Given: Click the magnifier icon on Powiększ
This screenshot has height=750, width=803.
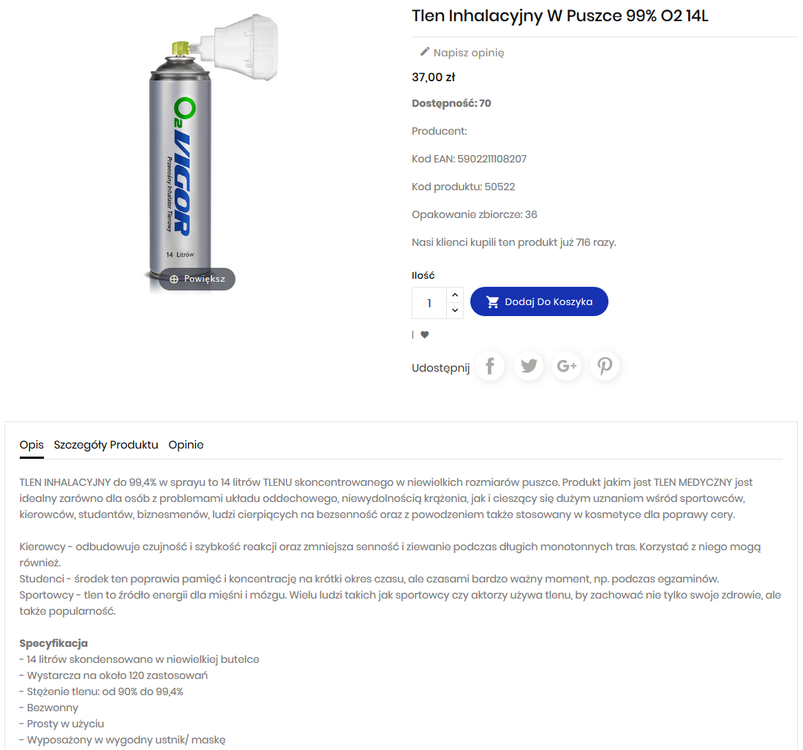Looking at the screenshot, I should pyautogui.click(x=174, y=279).
